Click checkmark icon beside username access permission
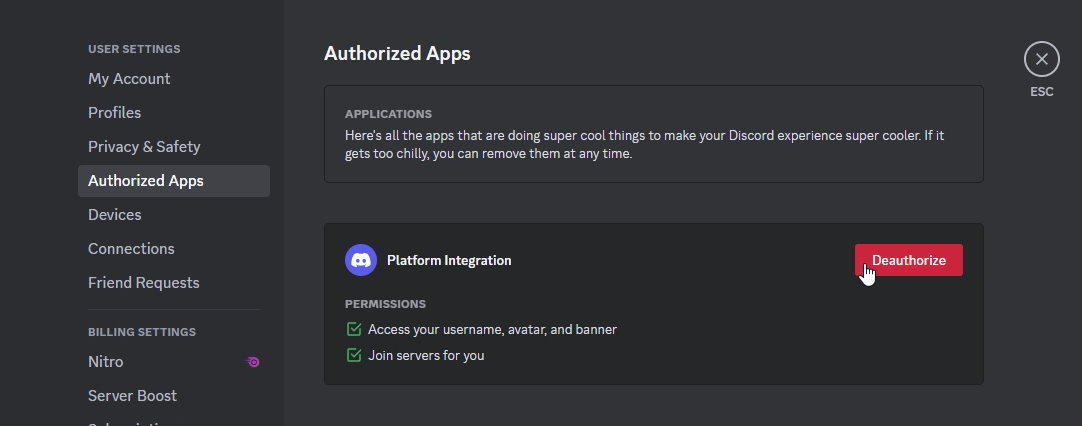 pos(354,329)
